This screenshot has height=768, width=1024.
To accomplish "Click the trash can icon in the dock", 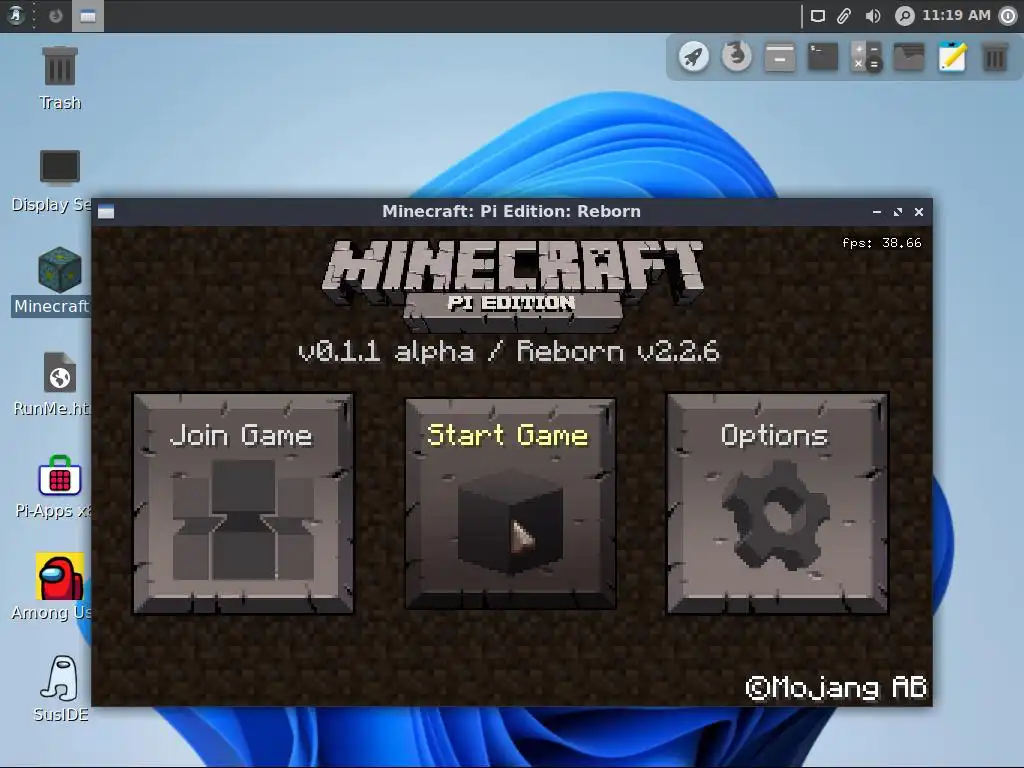I will 995,57.
